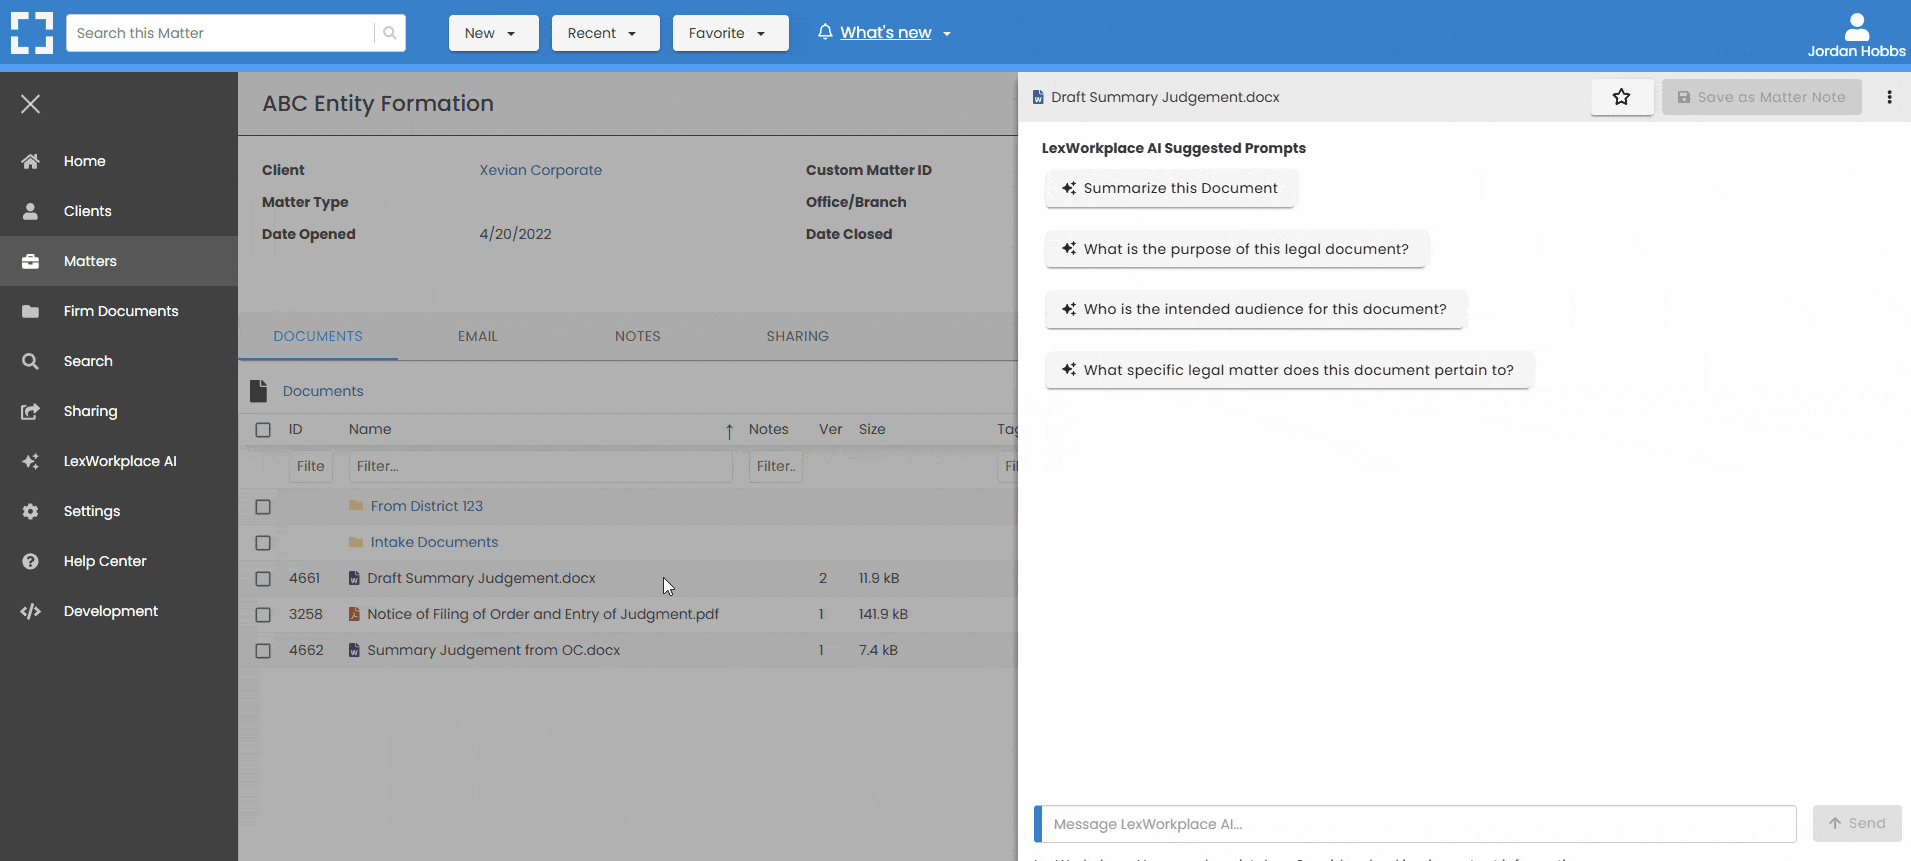Click the LexWorkplace logo icon

(32, 33)
